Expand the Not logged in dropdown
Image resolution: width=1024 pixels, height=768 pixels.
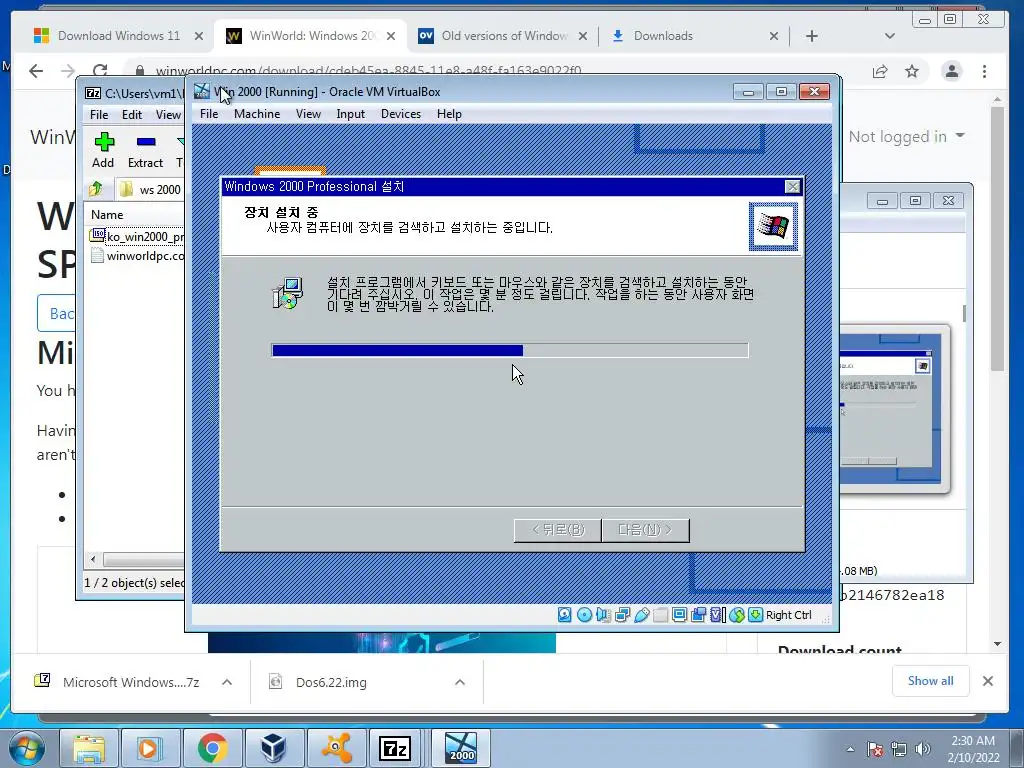tap(906, 136)
